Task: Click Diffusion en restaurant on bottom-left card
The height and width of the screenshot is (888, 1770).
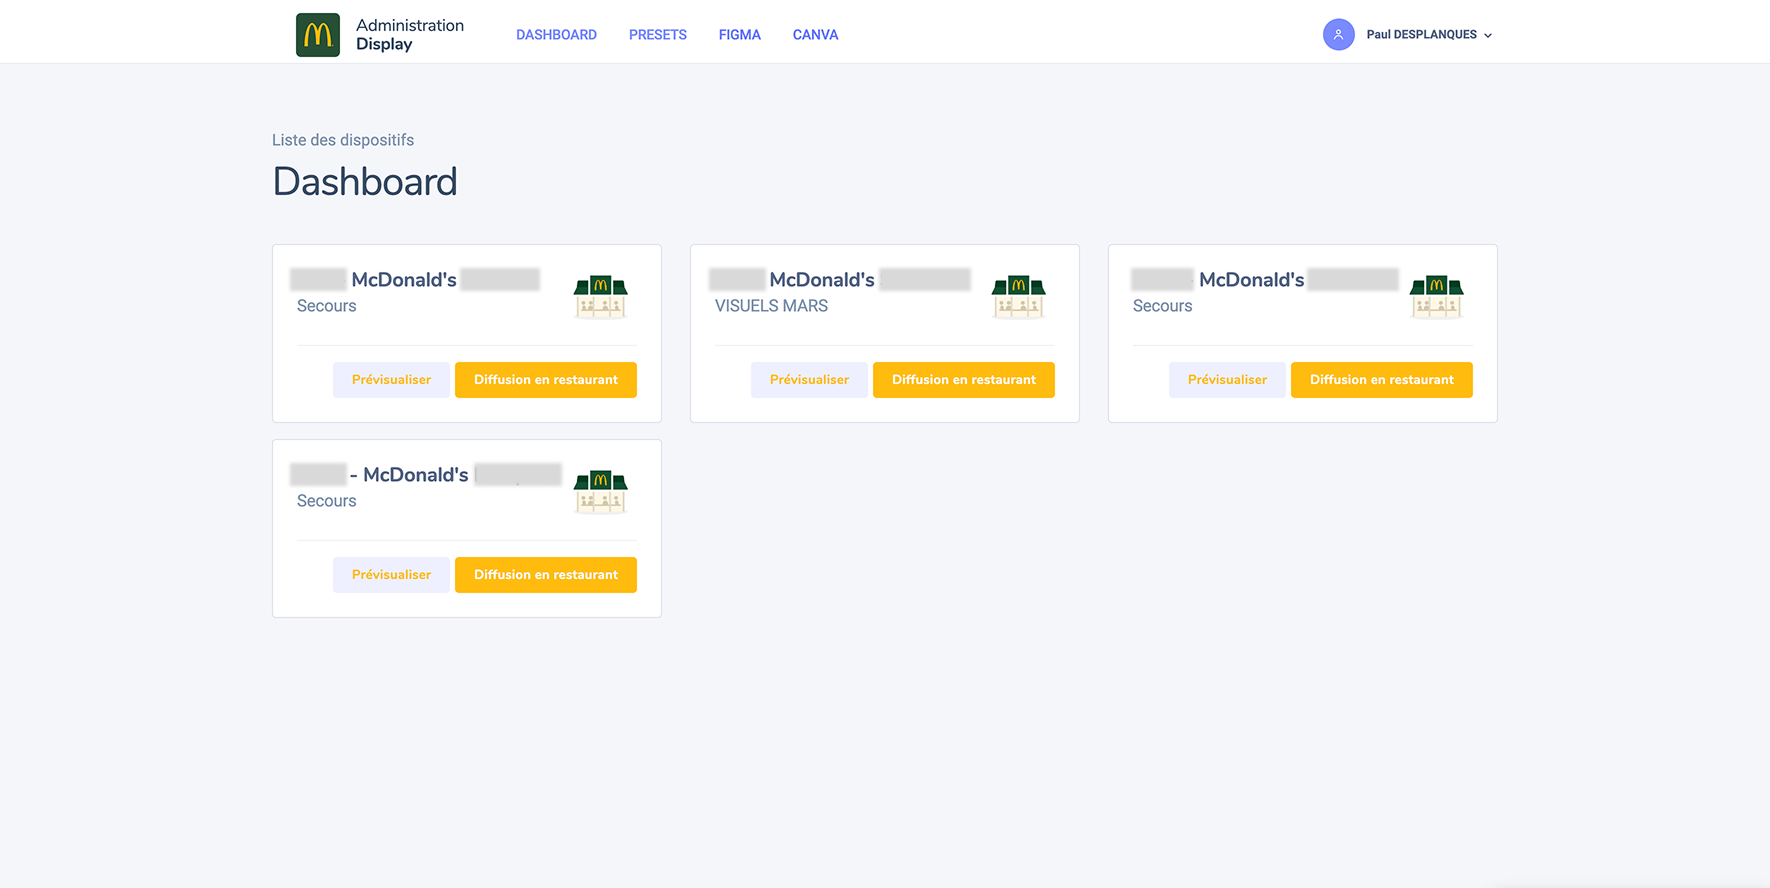Action: click(545, 575)
